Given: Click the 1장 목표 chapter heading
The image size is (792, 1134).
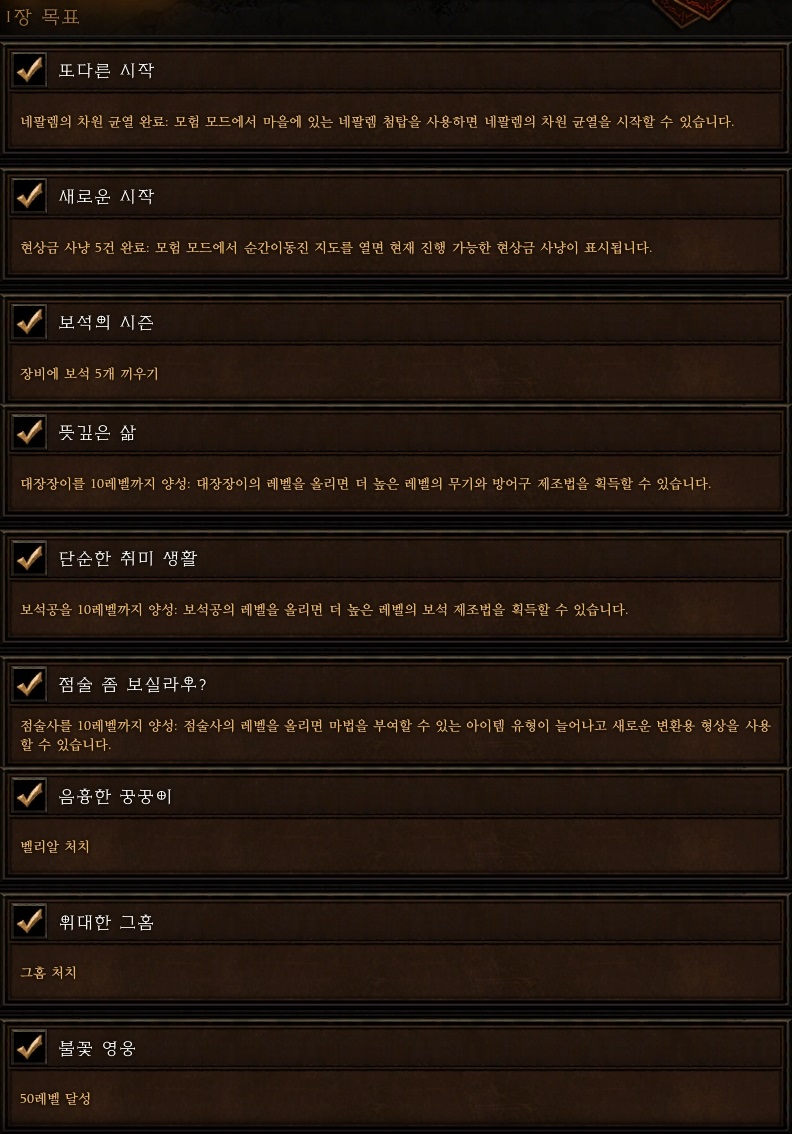Looking at the screenshot, I should 42,17.
